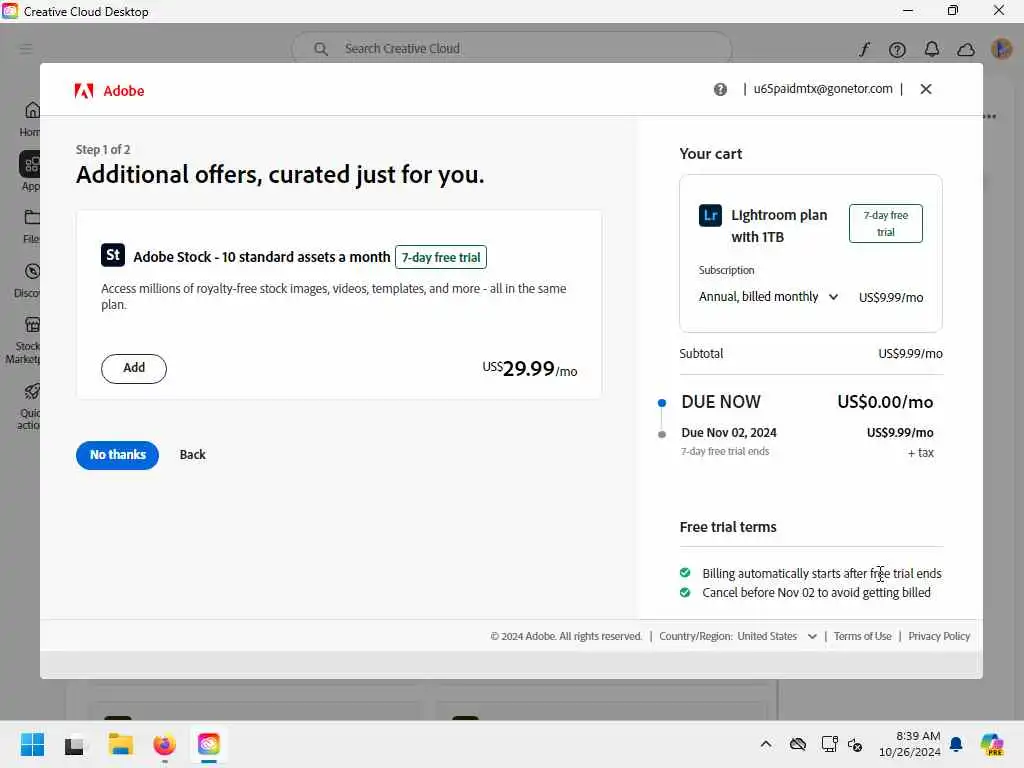Close the Adobe offers dialog
The image size is (1024, 768).
click(x=925, y=89)
